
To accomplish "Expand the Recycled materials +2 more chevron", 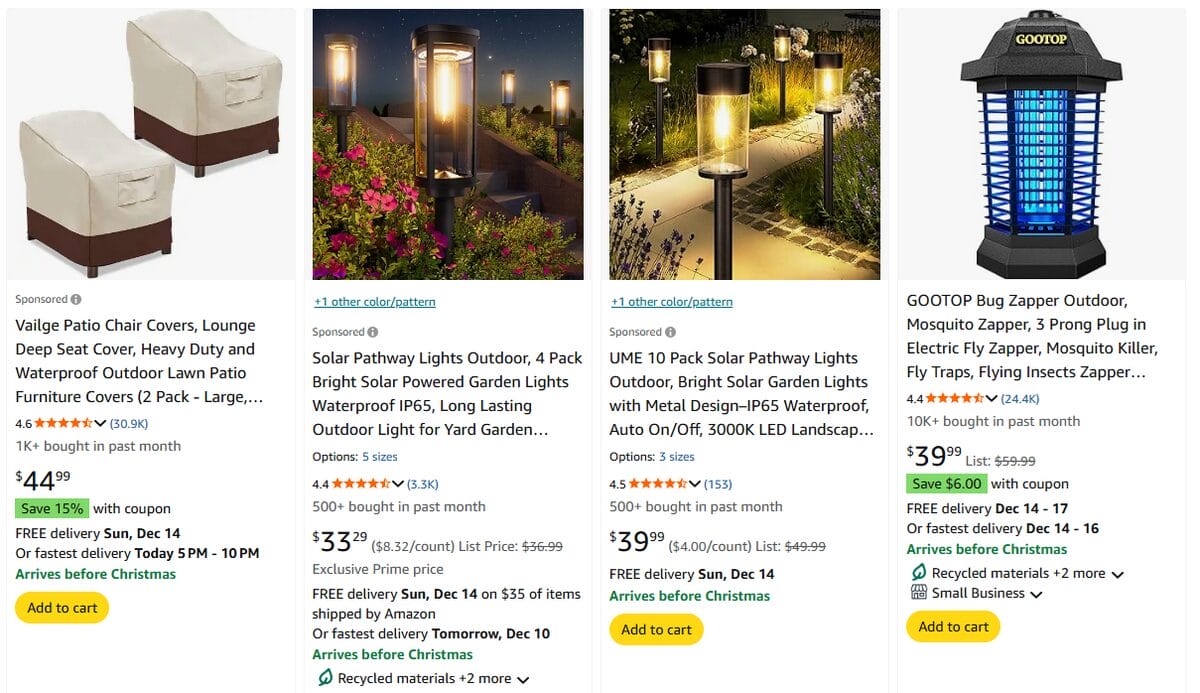I will [x=1118, y=573].
